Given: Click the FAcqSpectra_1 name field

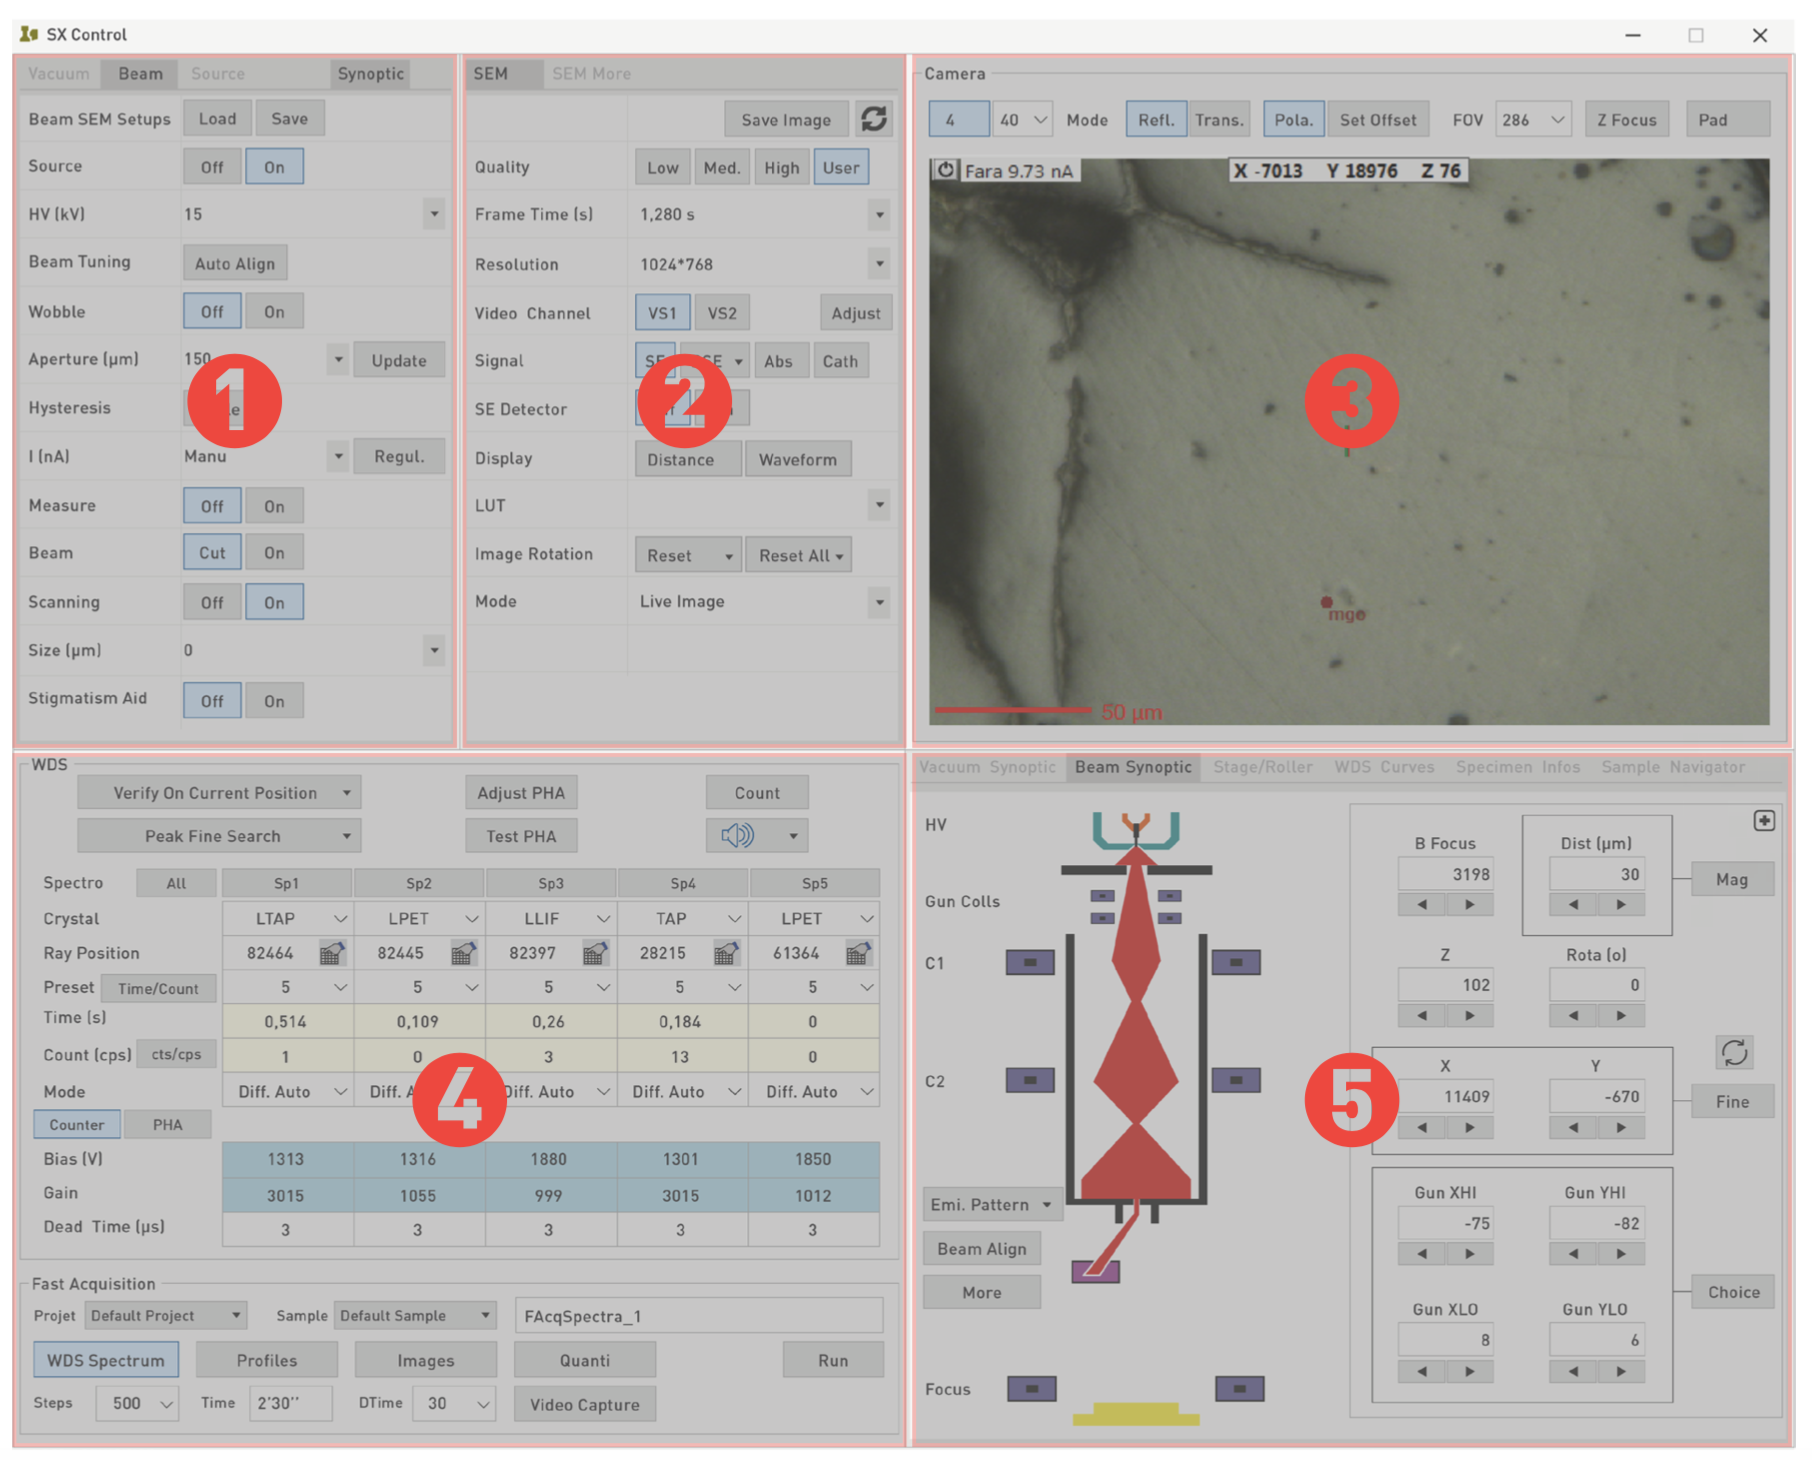Looking at the screenshot, I should [698, 1316].
